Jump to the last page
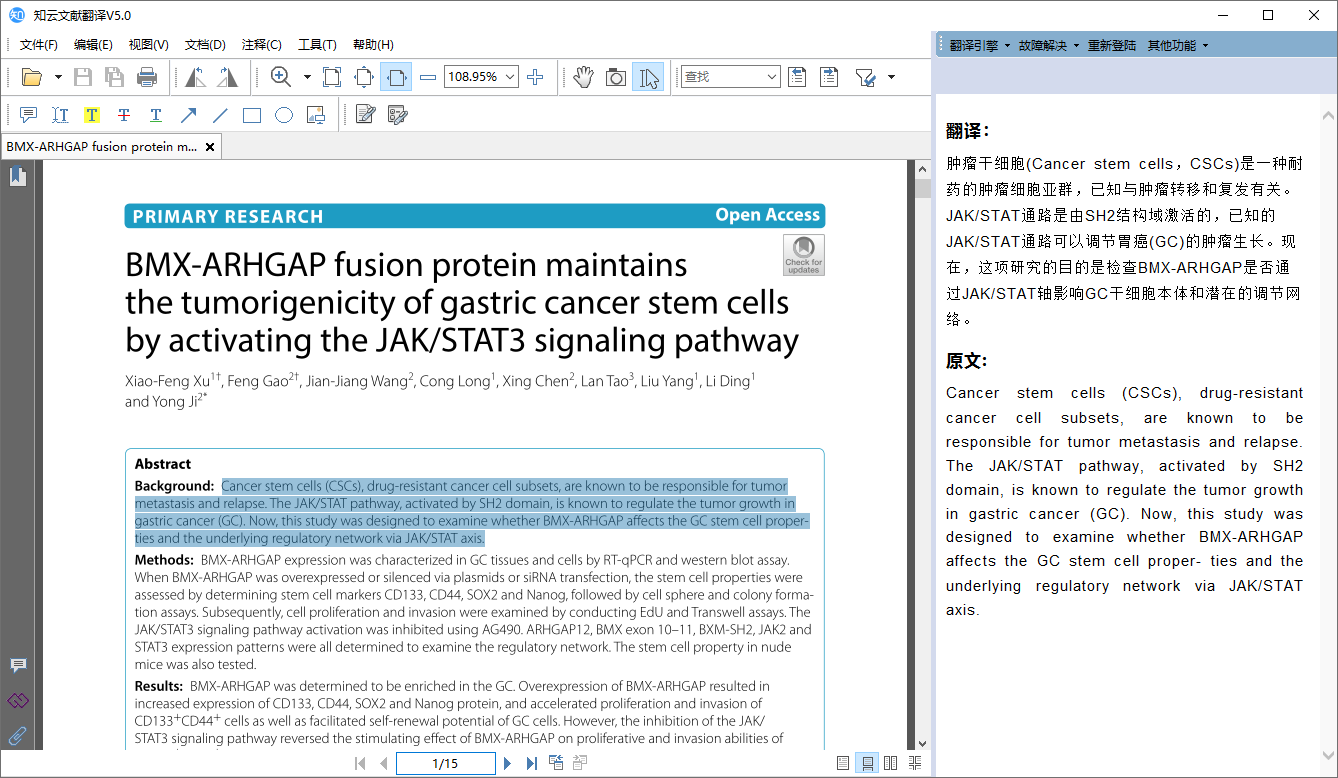The width and height of the screenshot is (1338, 778). [531, 763]
